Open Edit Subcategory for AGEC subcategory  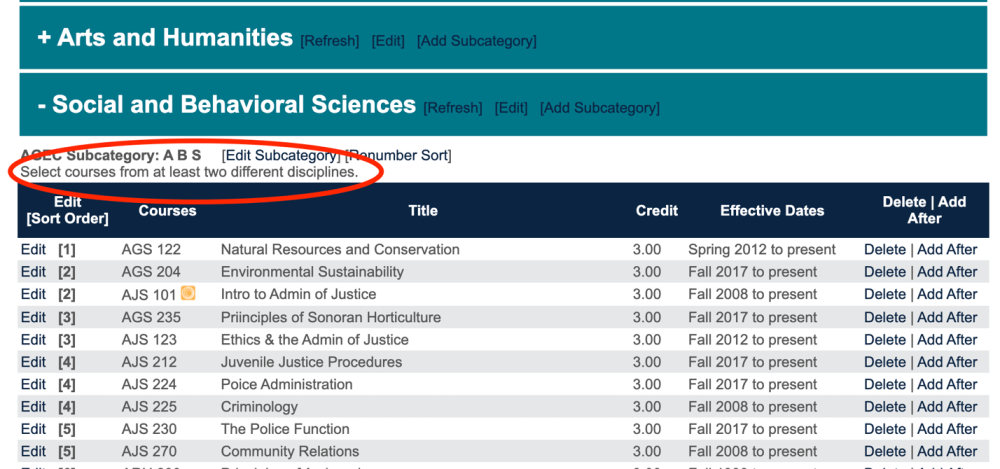[x=280, y=155]
